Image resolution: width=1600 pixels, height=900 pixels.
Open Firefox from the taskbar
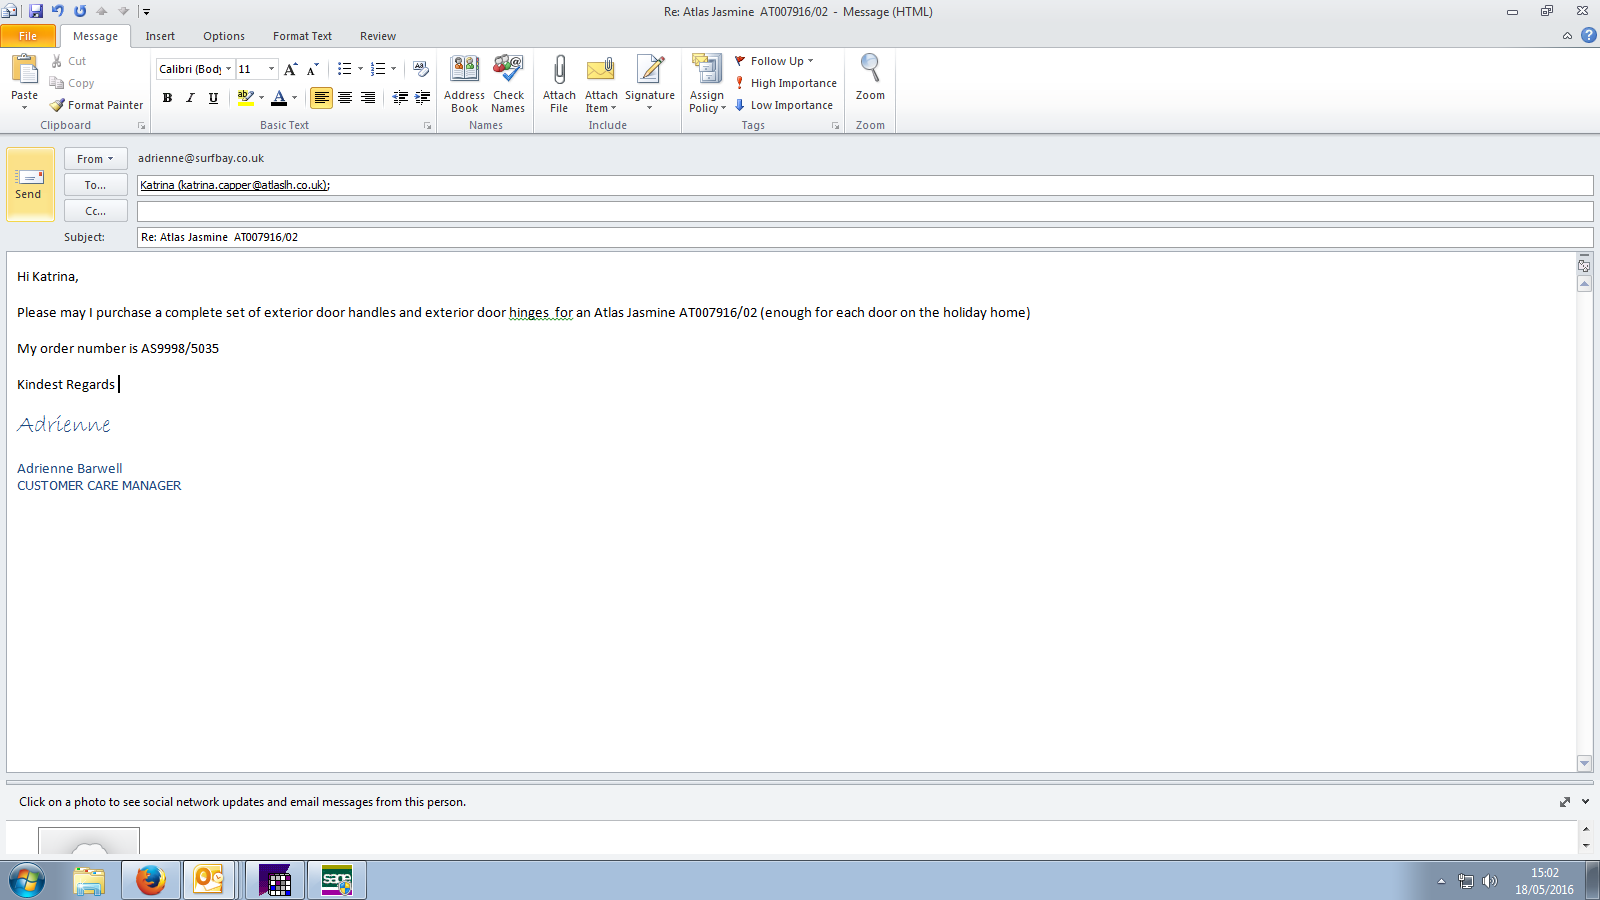point(151,880)
